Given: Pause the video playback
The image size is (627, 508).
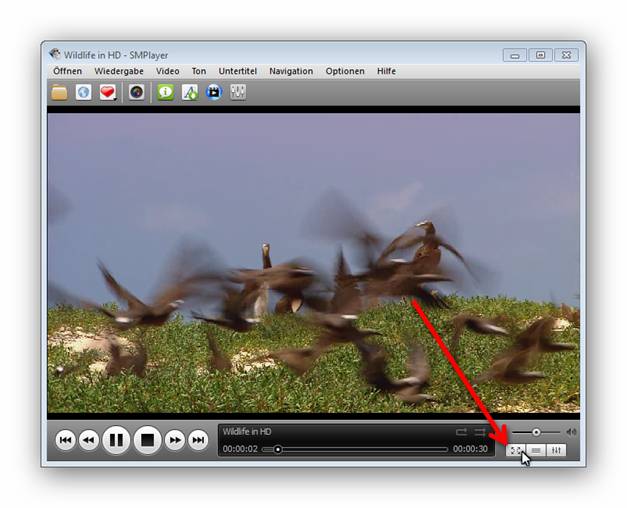Looking at the screenshot, I should (x=116, y=440).
